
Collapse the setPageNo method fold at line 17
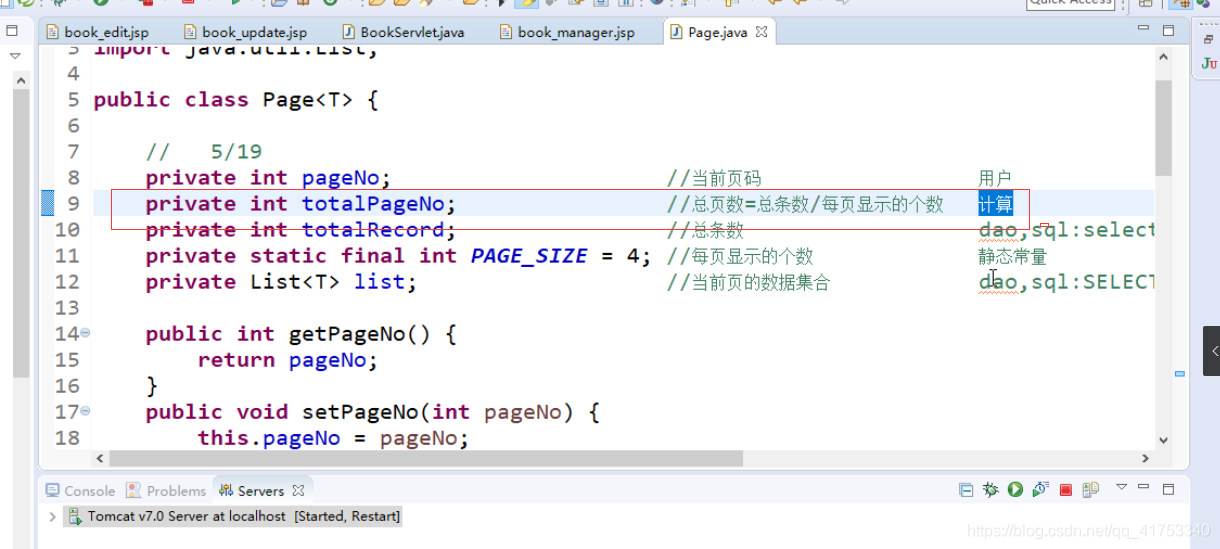85,411
